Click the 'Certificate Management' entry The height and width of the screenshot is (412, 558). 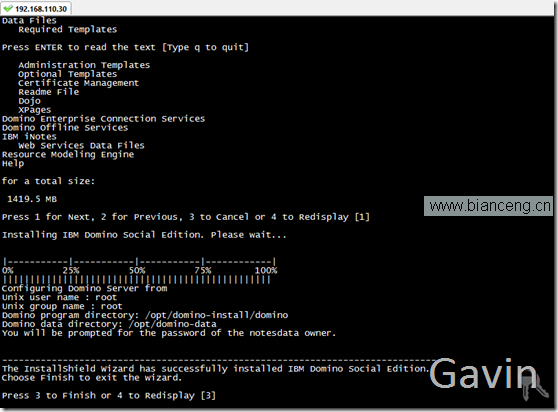coord(79,83)
